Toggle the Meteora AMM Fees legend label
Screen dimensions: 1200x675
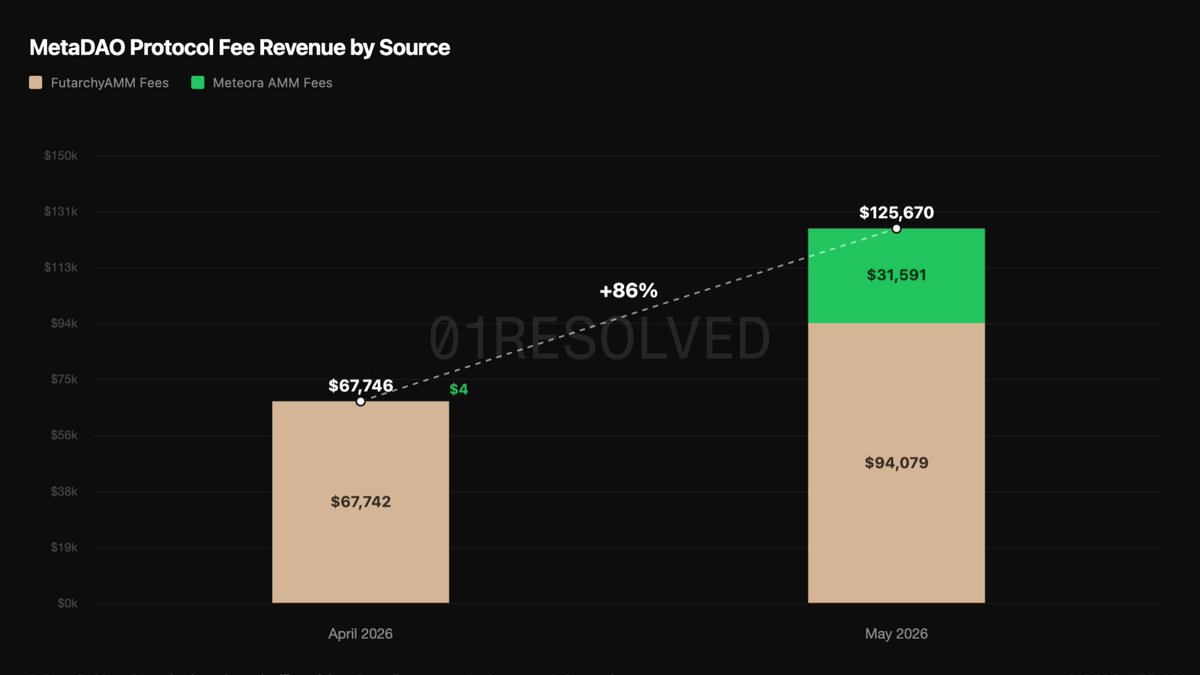pos(272,83)
